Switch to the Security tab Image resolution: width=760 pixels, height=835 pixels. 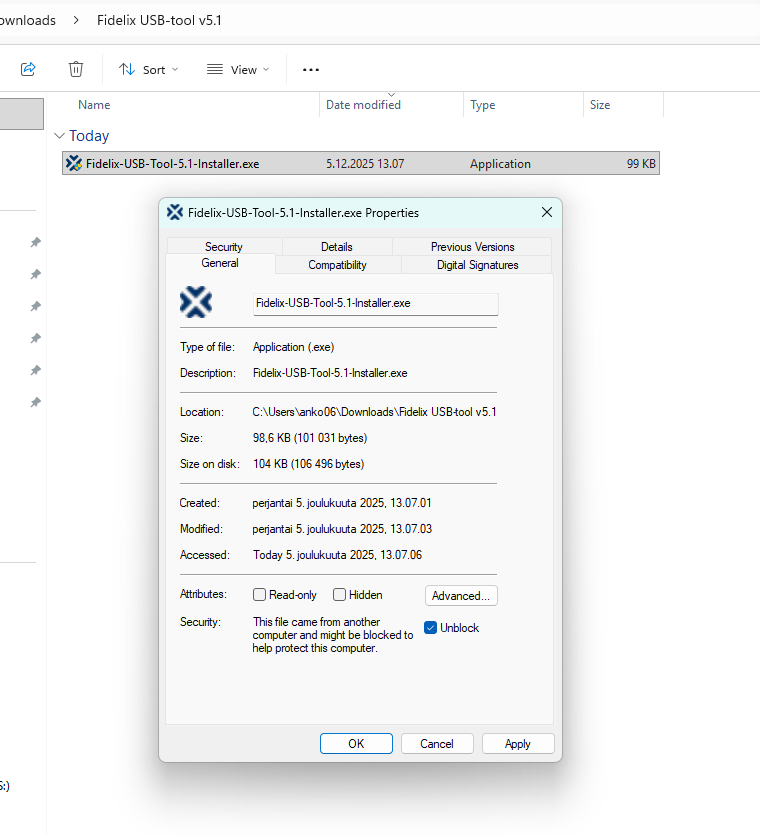pos(224,247)
